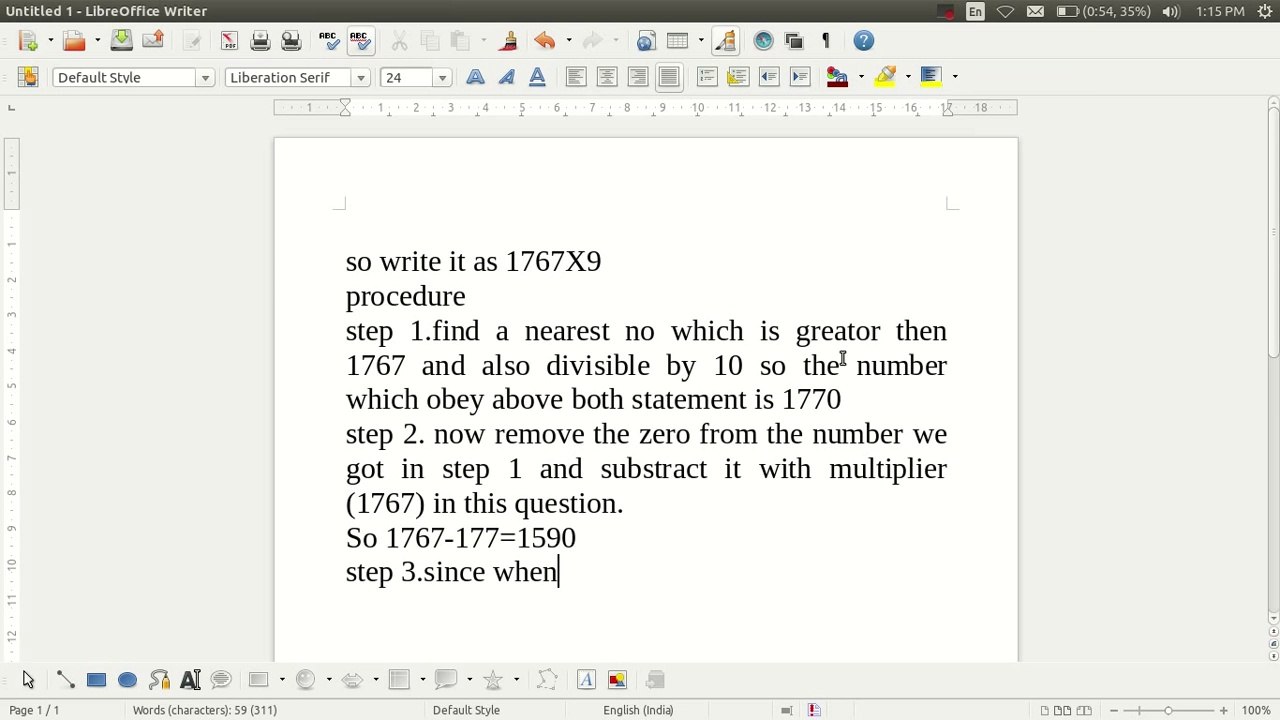Click the vertical document scrollbar
This screenshot has width=1280, height=720.
tap(1273, 230)
